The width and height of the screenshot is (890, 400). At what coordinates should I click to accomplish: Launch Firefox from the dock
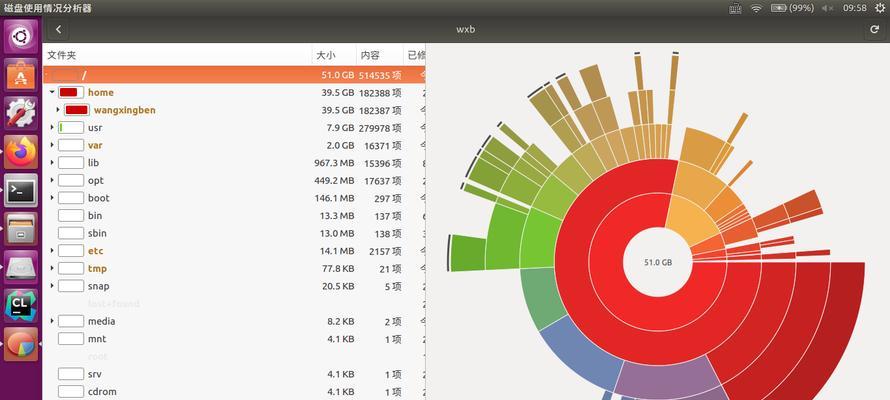(20, 151)
